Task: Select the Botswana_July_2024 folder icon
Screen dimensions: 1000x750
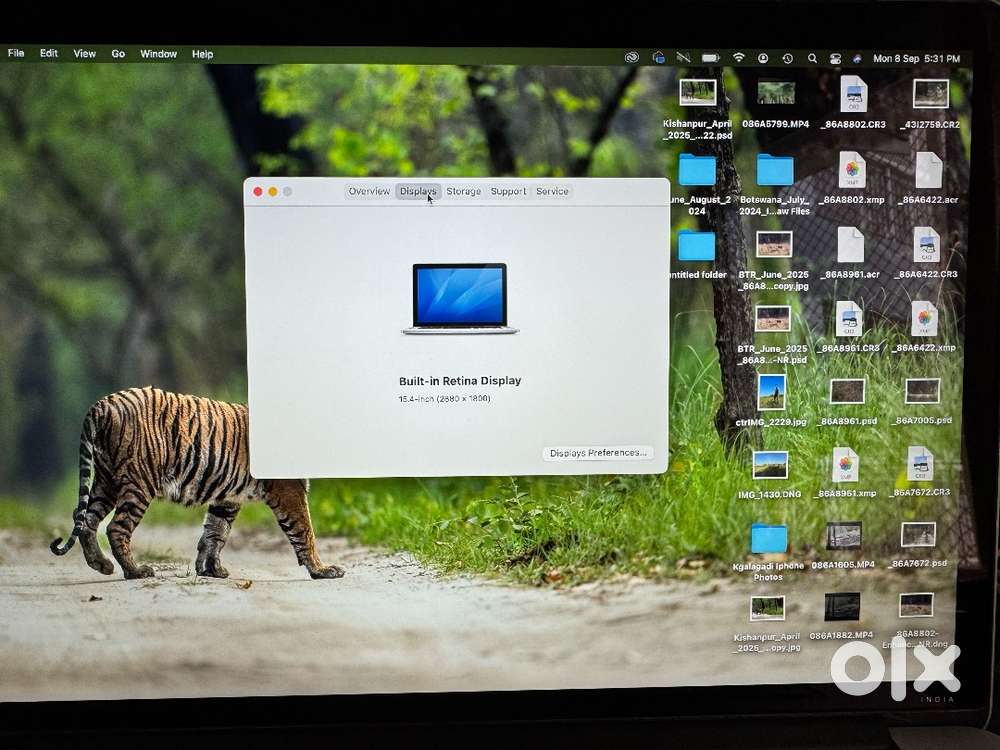Action: pyautogui.click(x=774, y=170)
